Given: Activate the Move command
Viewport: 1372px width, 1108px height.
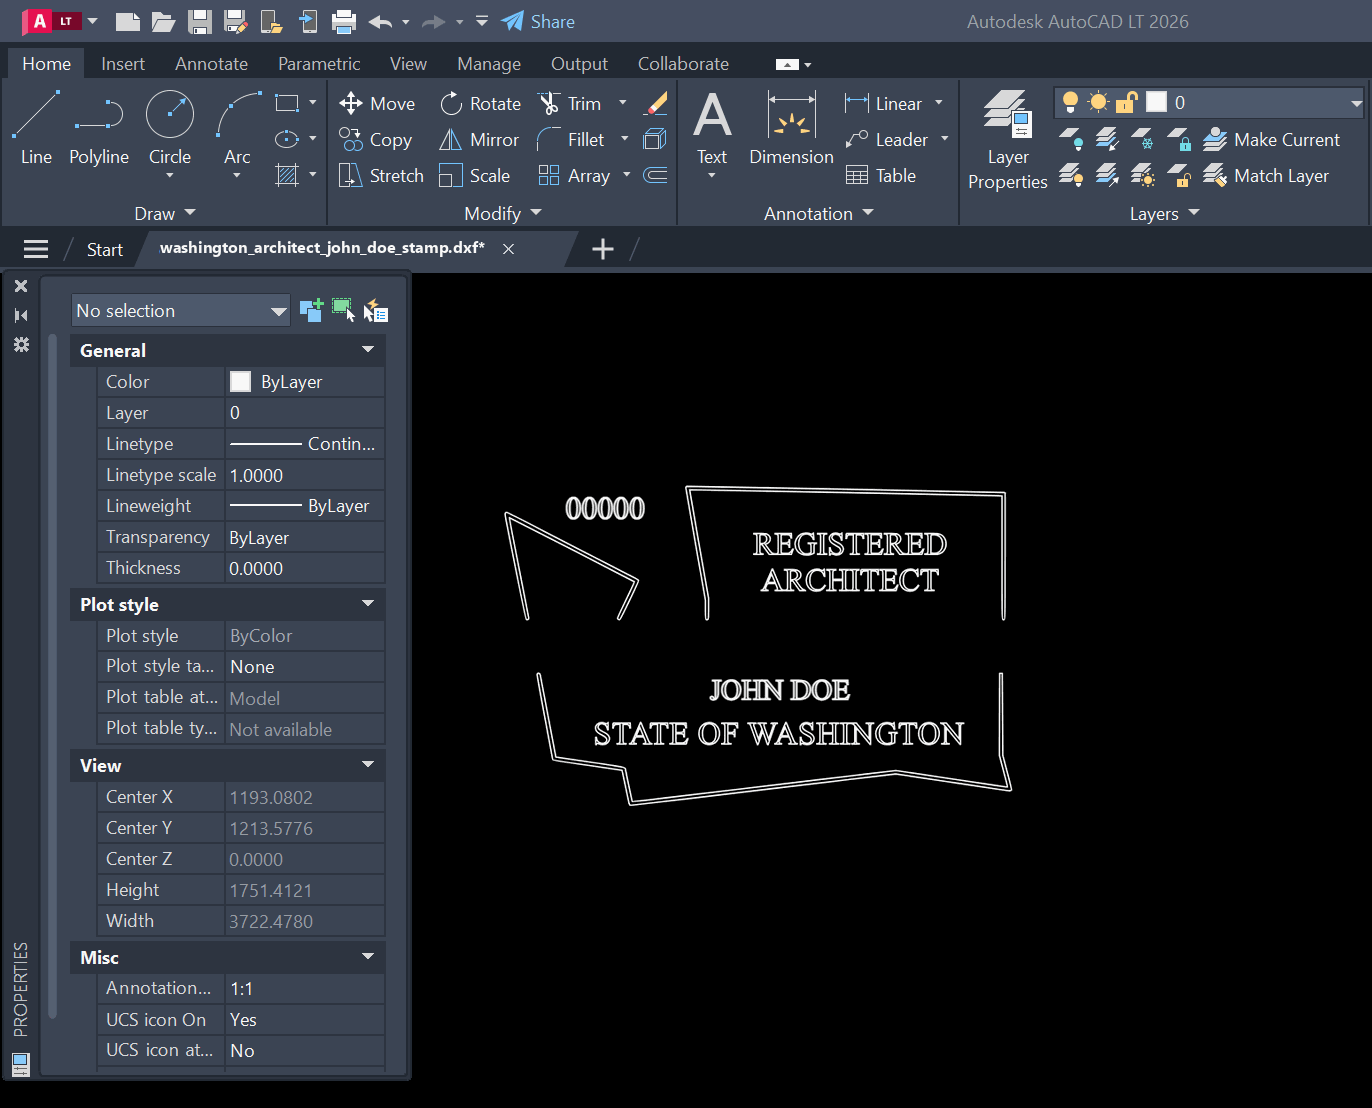Looking at the screenshot, I should tap(377, 103).
